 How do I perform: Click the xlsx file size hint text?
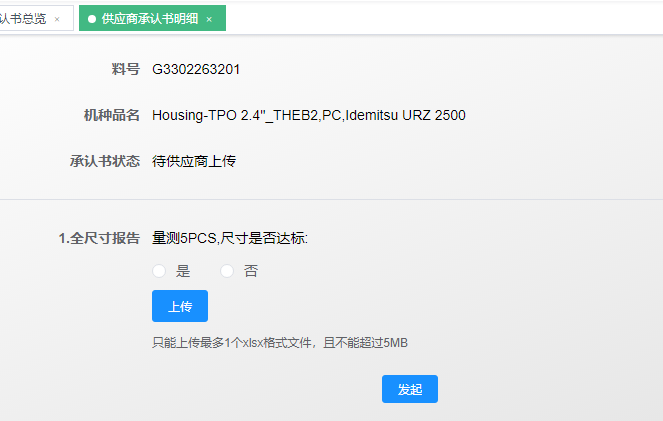pyautogui.click(x=280, y=343)
